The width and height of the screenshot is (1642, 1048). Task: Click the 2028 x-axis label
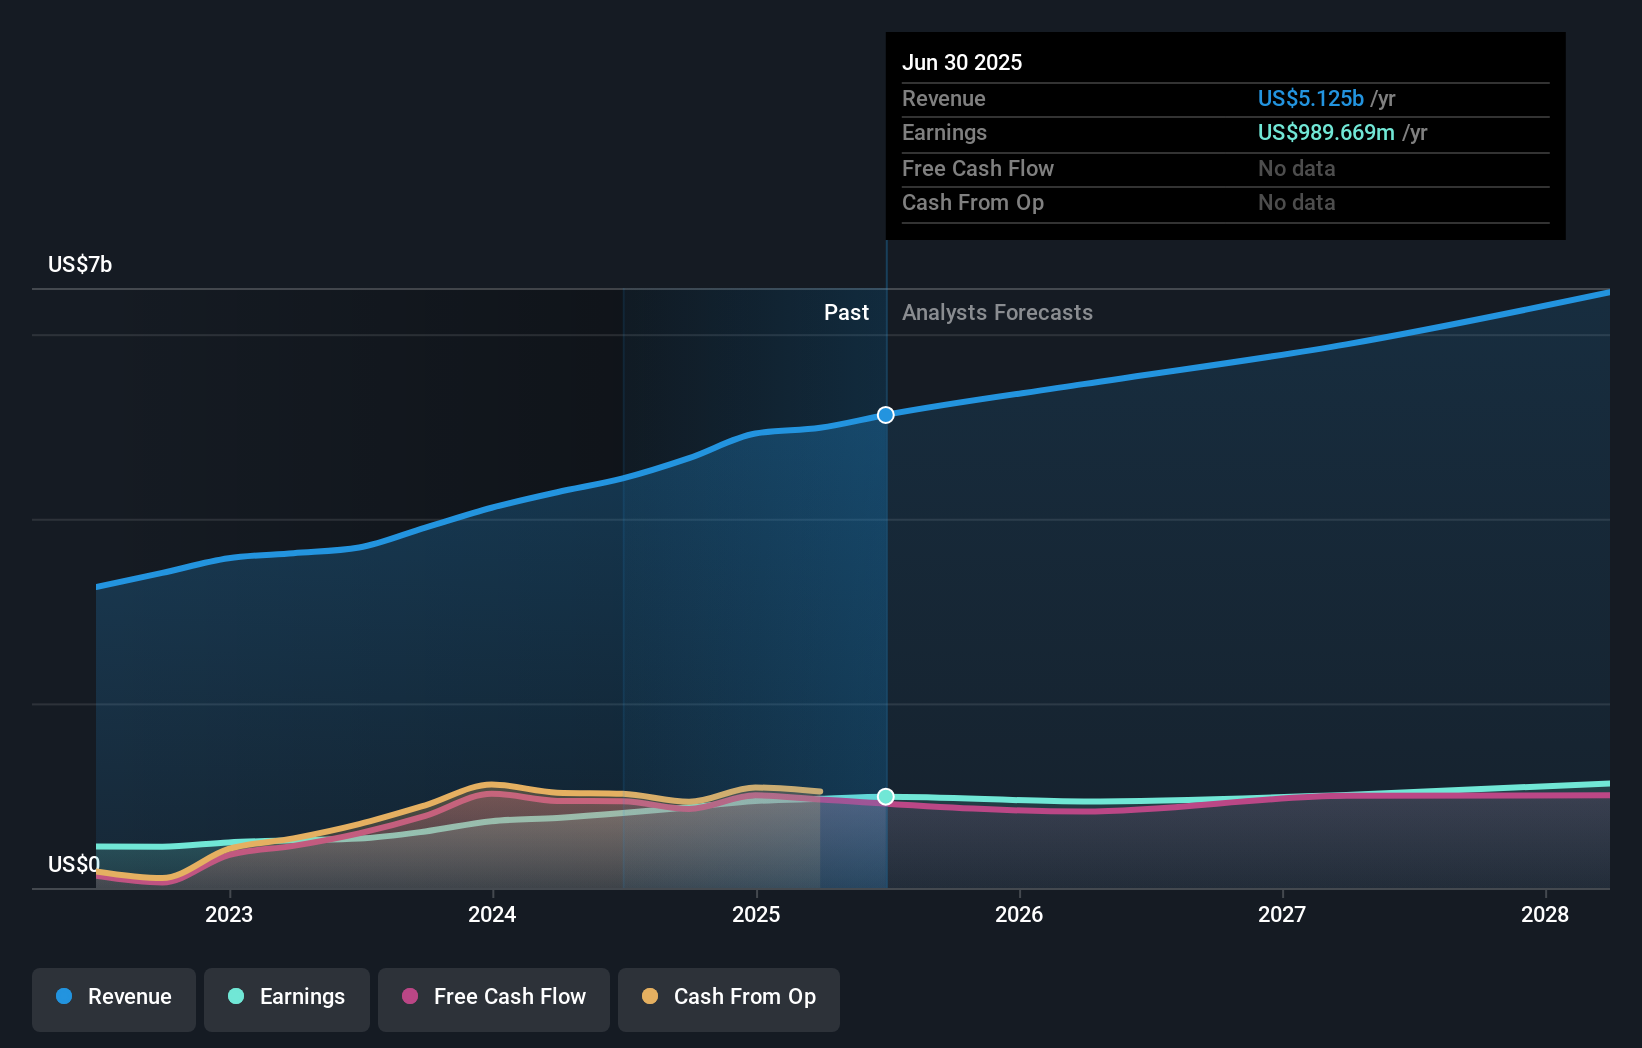pos(1545,914)
